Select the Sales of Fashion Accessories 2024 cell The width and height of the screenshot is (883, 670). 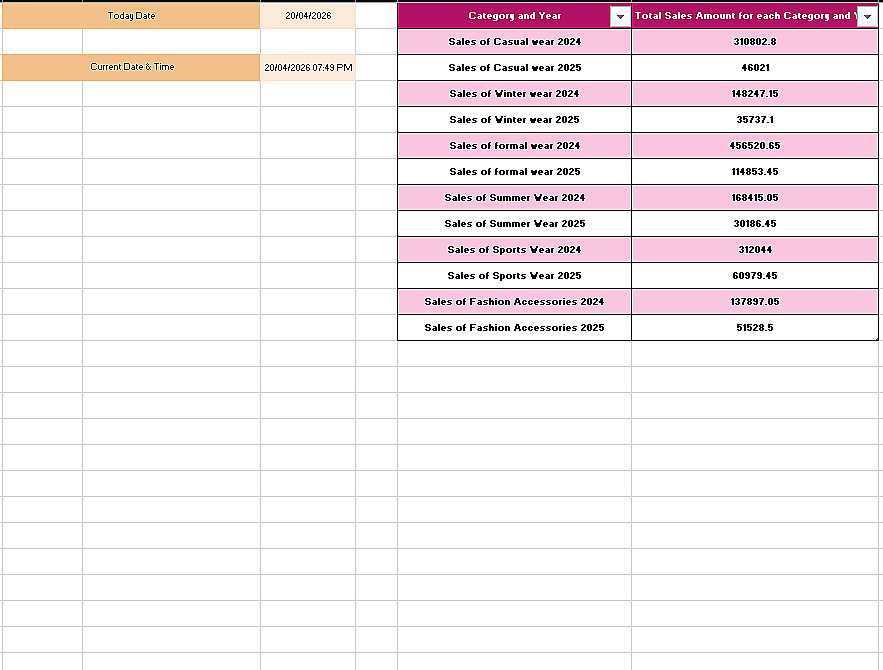(514, 301)
